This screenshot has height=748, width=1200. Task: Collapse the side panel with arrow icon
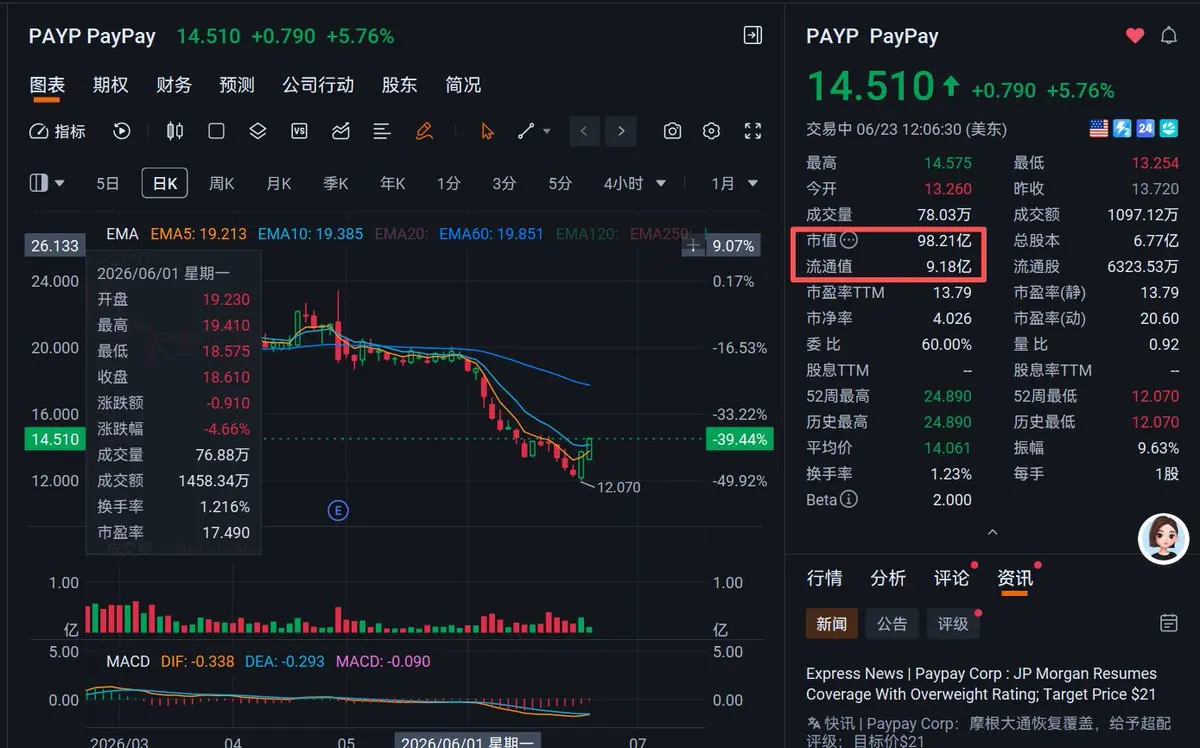pyautogui.click(x=753, y=36)
